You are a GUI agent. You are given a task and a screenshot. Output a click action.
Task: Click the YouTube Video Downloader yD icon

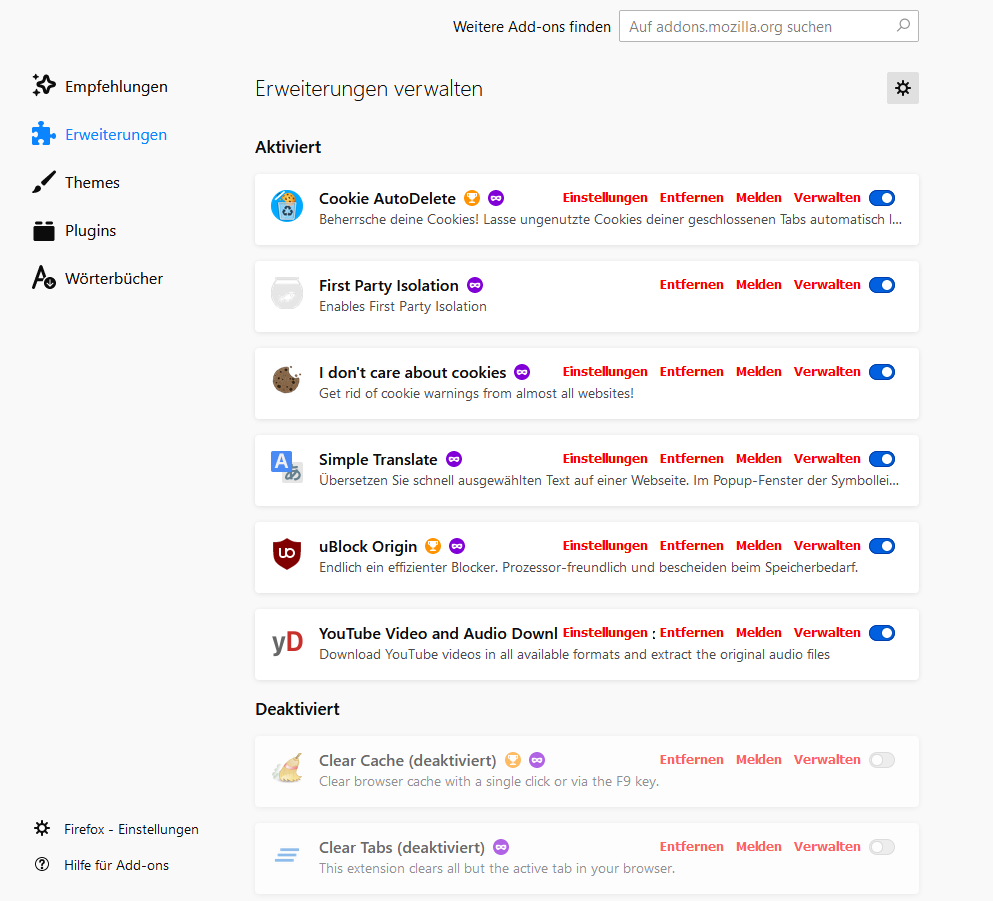click(x=287, y=641)
